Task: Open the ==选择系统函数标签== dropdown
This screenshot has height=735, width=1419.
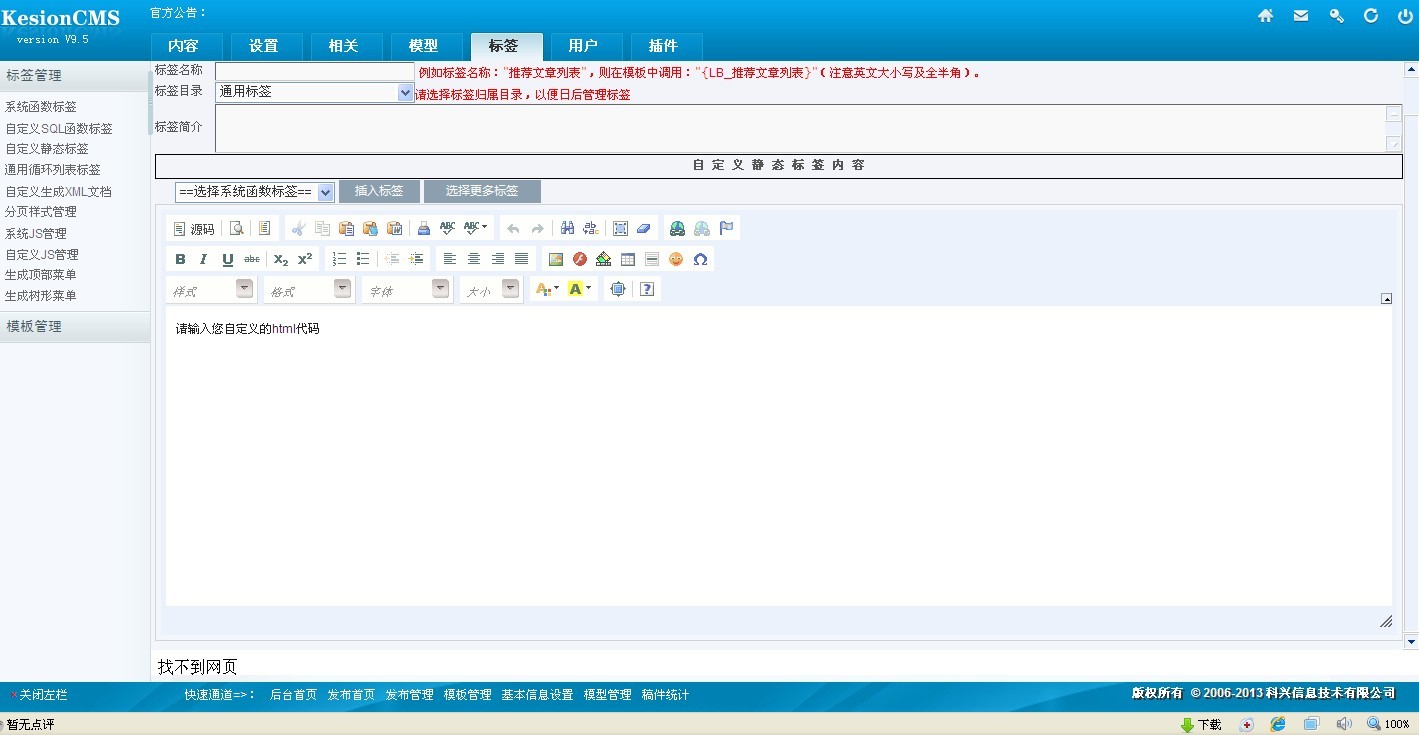Action: coord(254,192)
